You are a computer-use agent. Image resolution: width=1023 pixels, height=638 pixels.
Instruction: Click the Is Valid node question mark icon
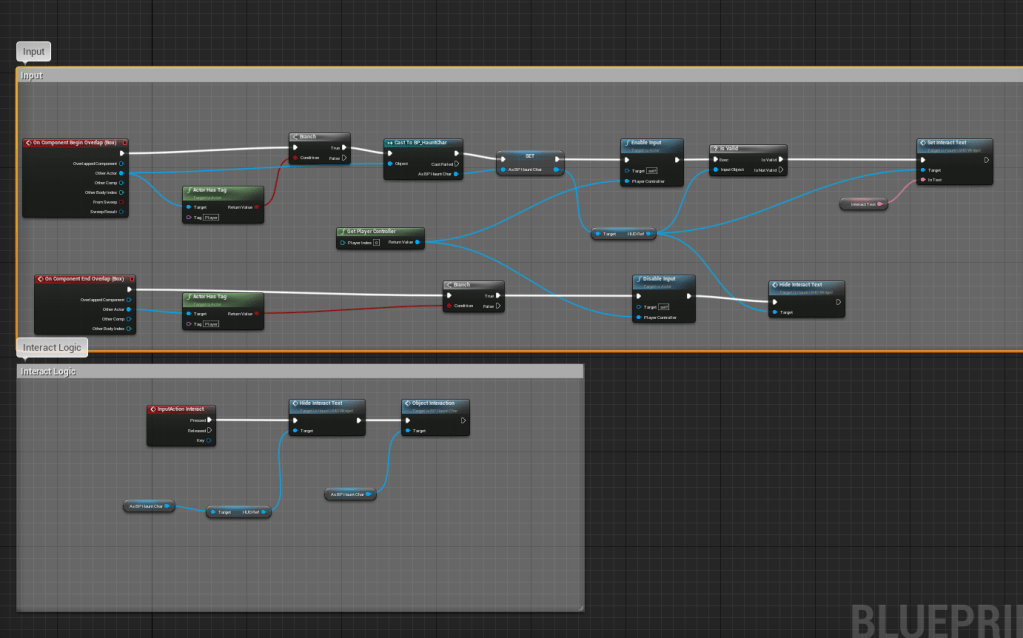pos(714,148)
